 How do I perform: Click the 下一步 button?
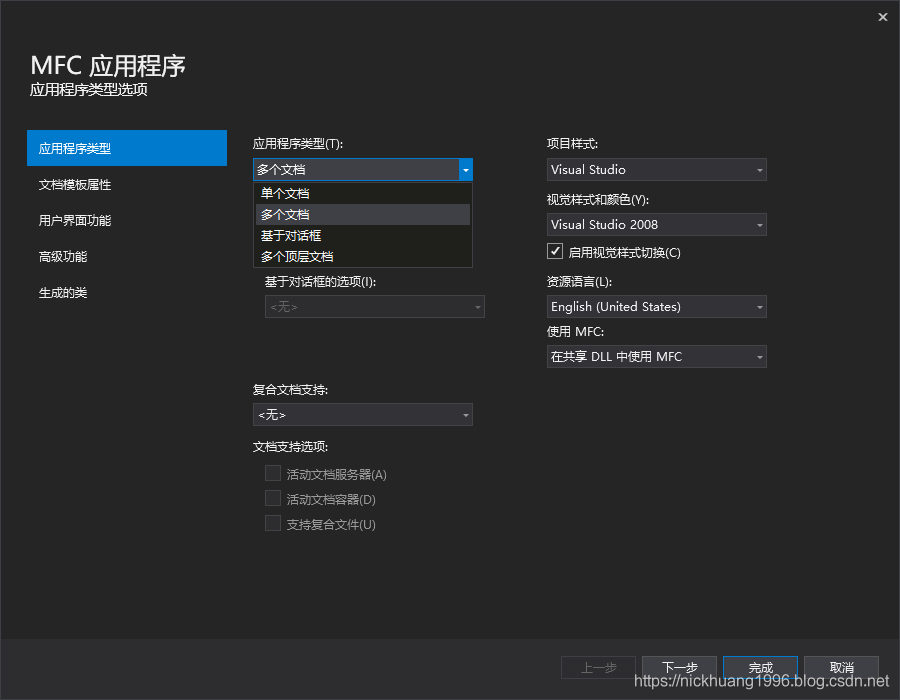[x=679, y=667]
